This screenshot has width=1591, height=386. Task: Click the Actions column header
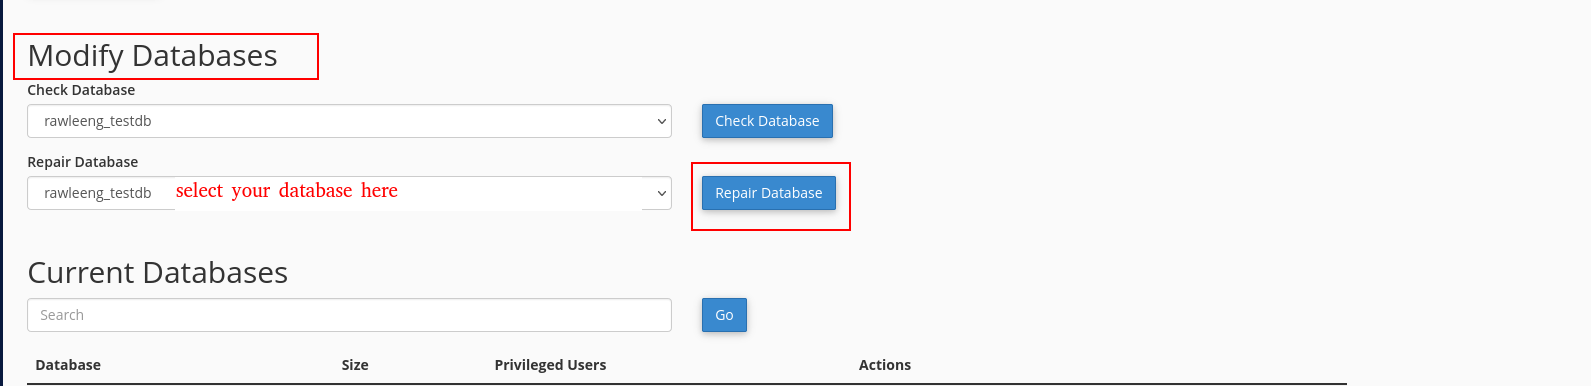[885, 365]
